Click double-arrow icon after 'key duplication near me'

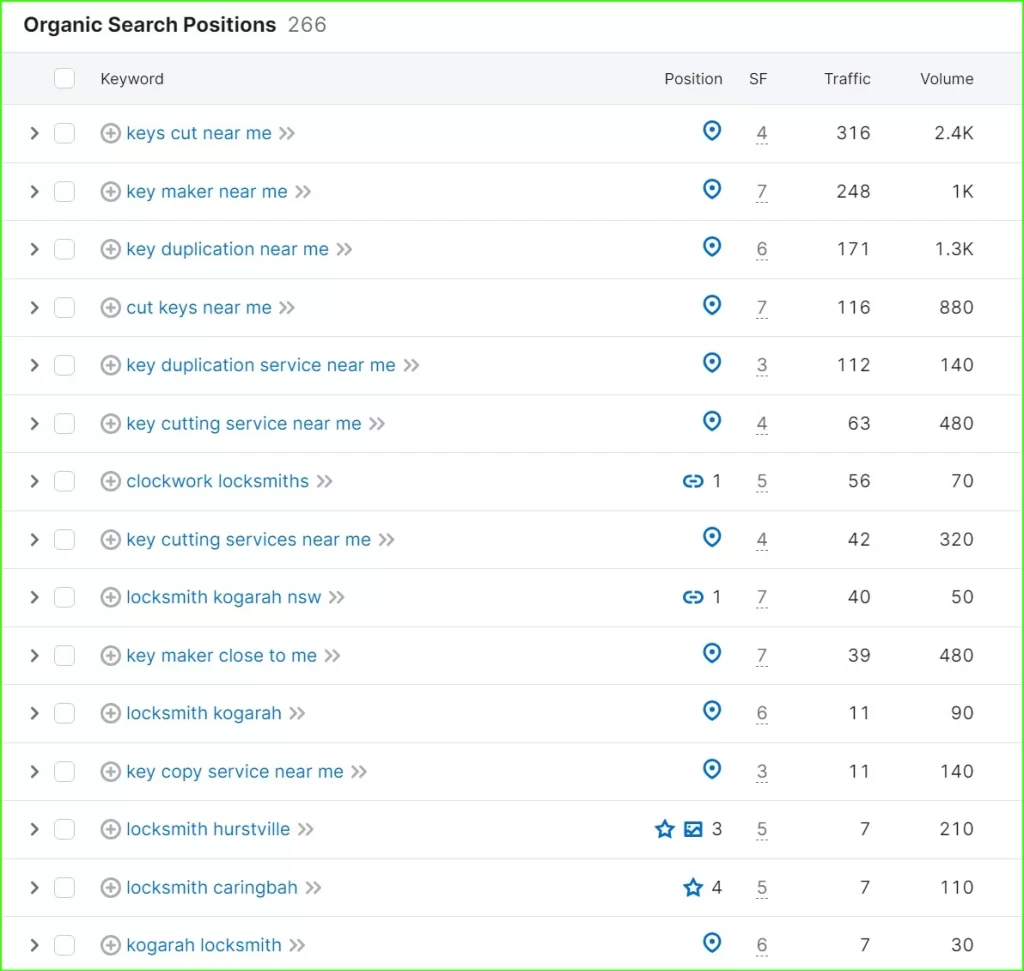[x=345, y=250]
